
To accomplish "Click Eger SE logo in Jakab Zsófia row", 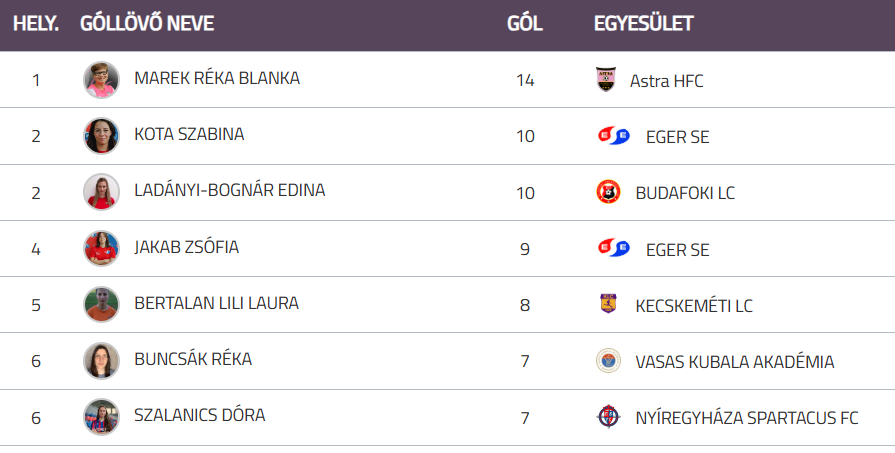I will 613,248.
